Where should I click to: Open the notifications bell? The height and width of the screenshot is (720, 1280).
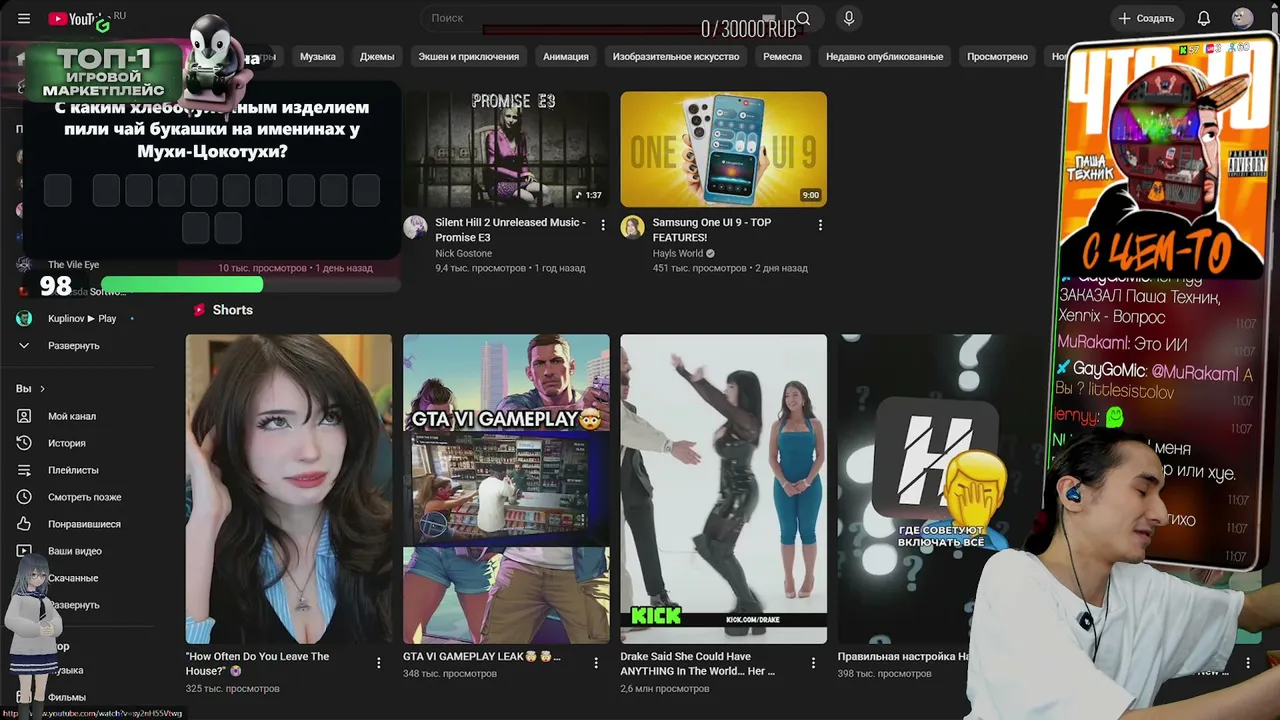pos(1204,18)
